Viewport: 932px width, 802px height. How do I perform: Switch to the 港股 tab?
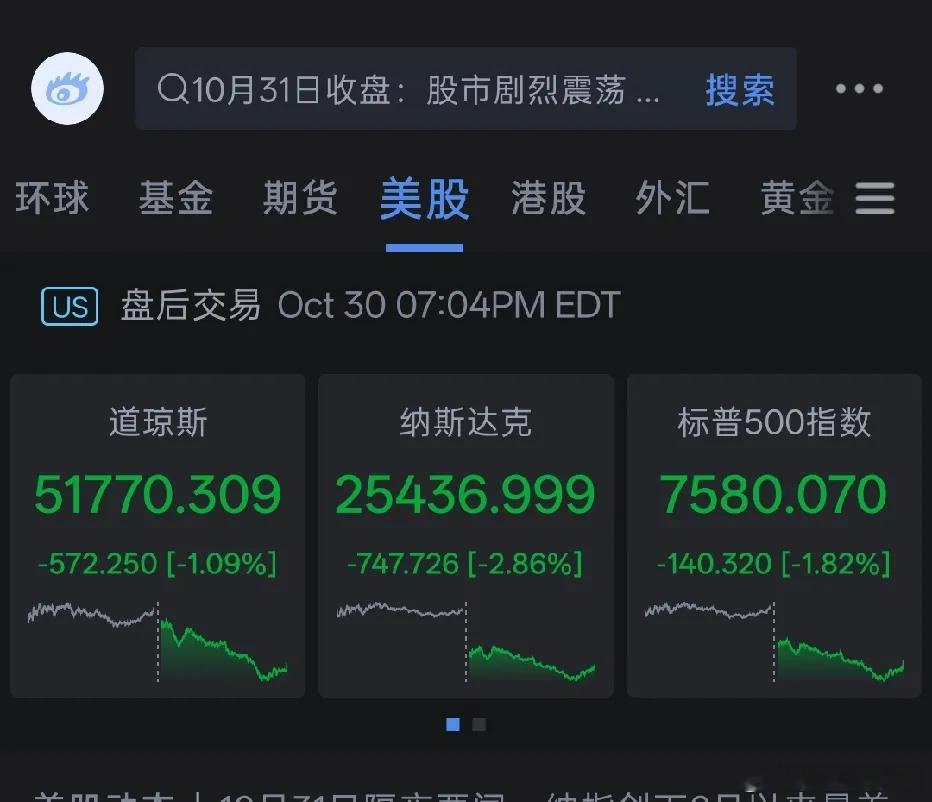(x=549, y=198)
